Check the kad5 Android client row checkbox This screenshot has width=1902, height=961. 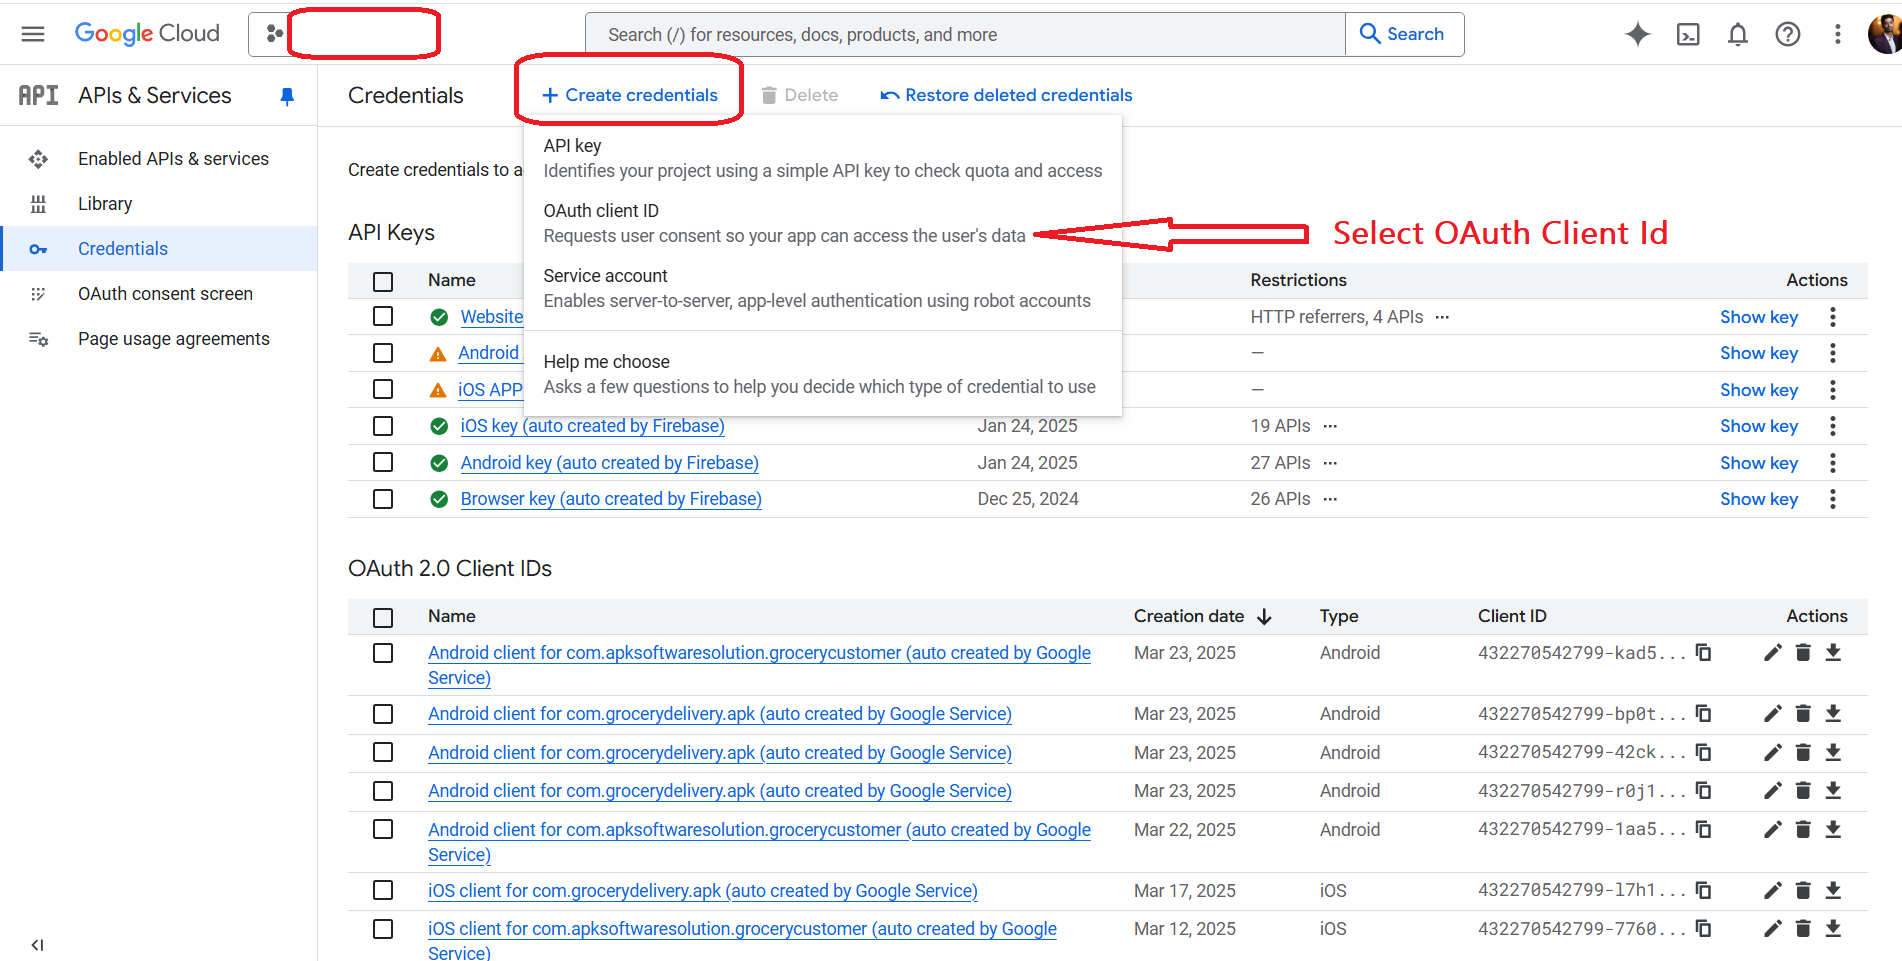click(383, 653)
